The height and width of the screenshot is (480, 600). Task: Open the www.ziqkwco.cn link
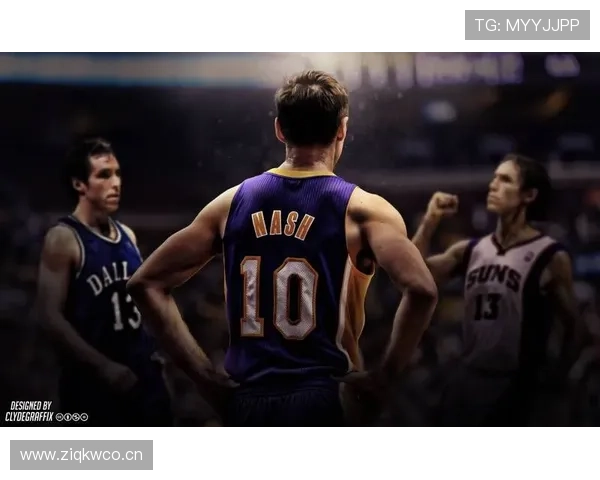pyautogui.click(x=84, y=455)
